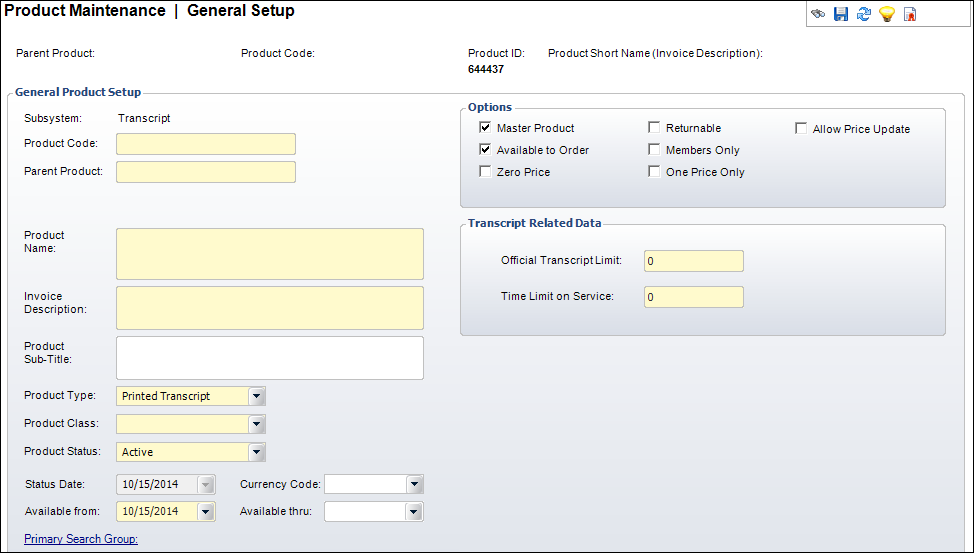Viewport: 974px width, 553px height.
Task: Uncheck the Master Product checkbox
Action: coord(485,127)
